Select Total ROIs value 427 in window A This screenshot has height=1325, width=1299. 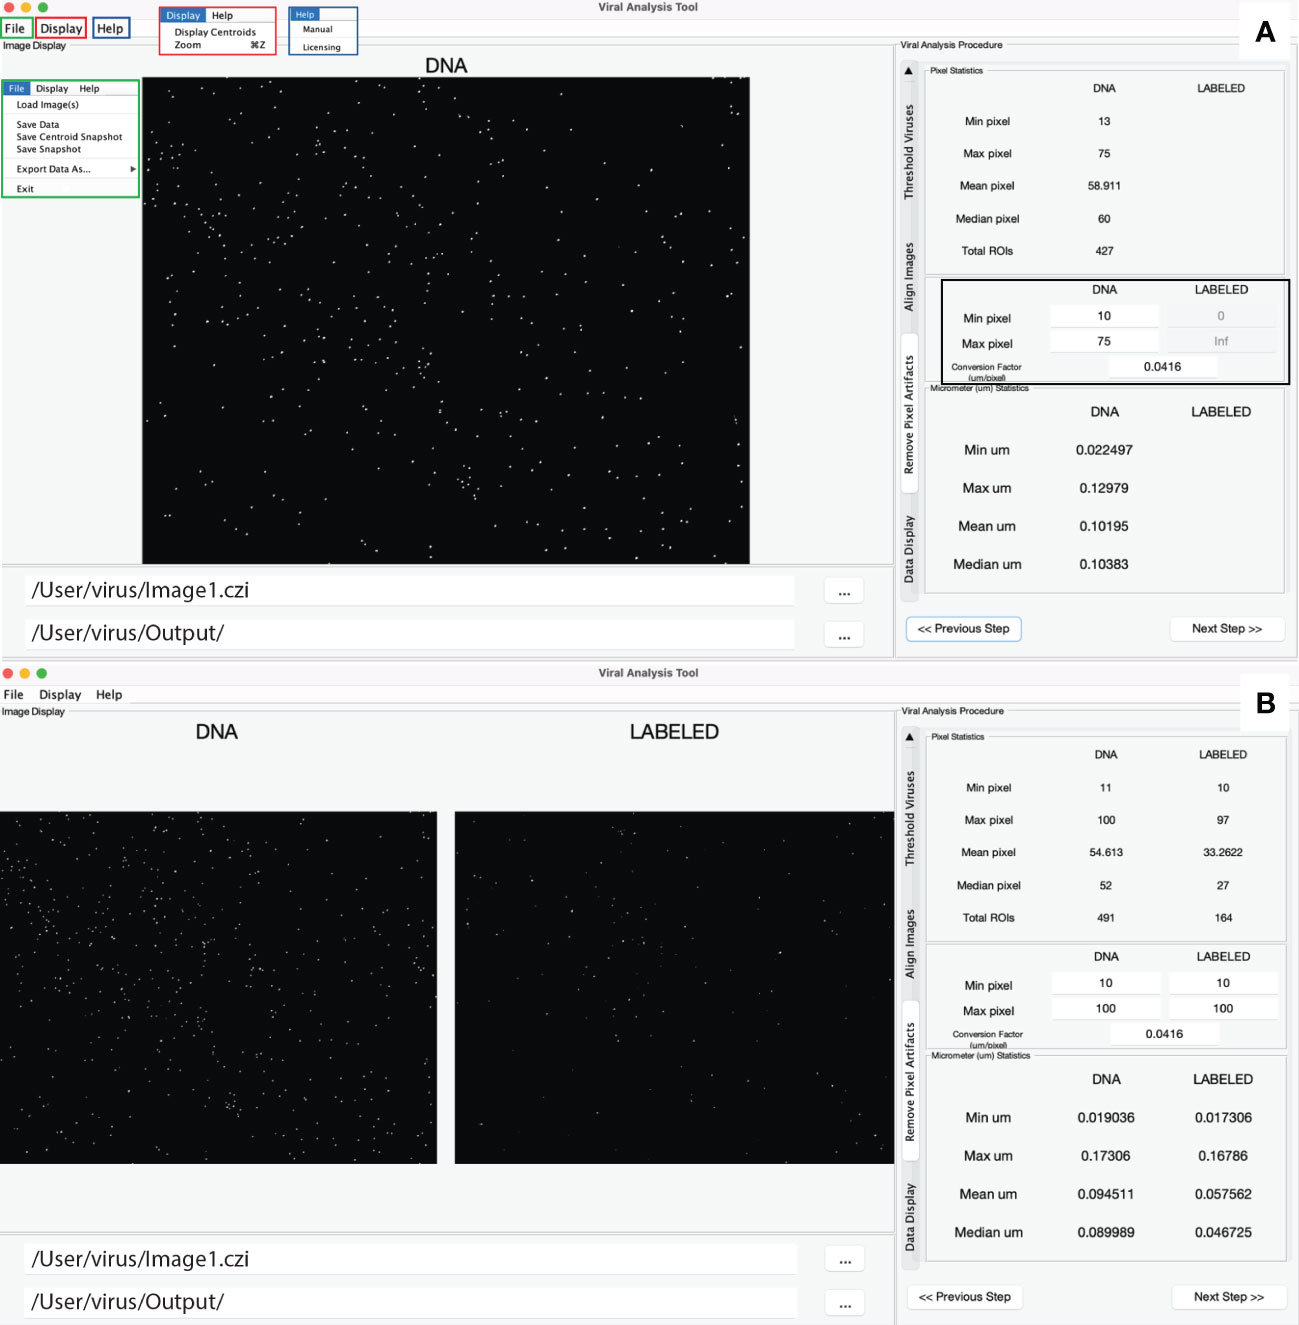click(1104, 251)
